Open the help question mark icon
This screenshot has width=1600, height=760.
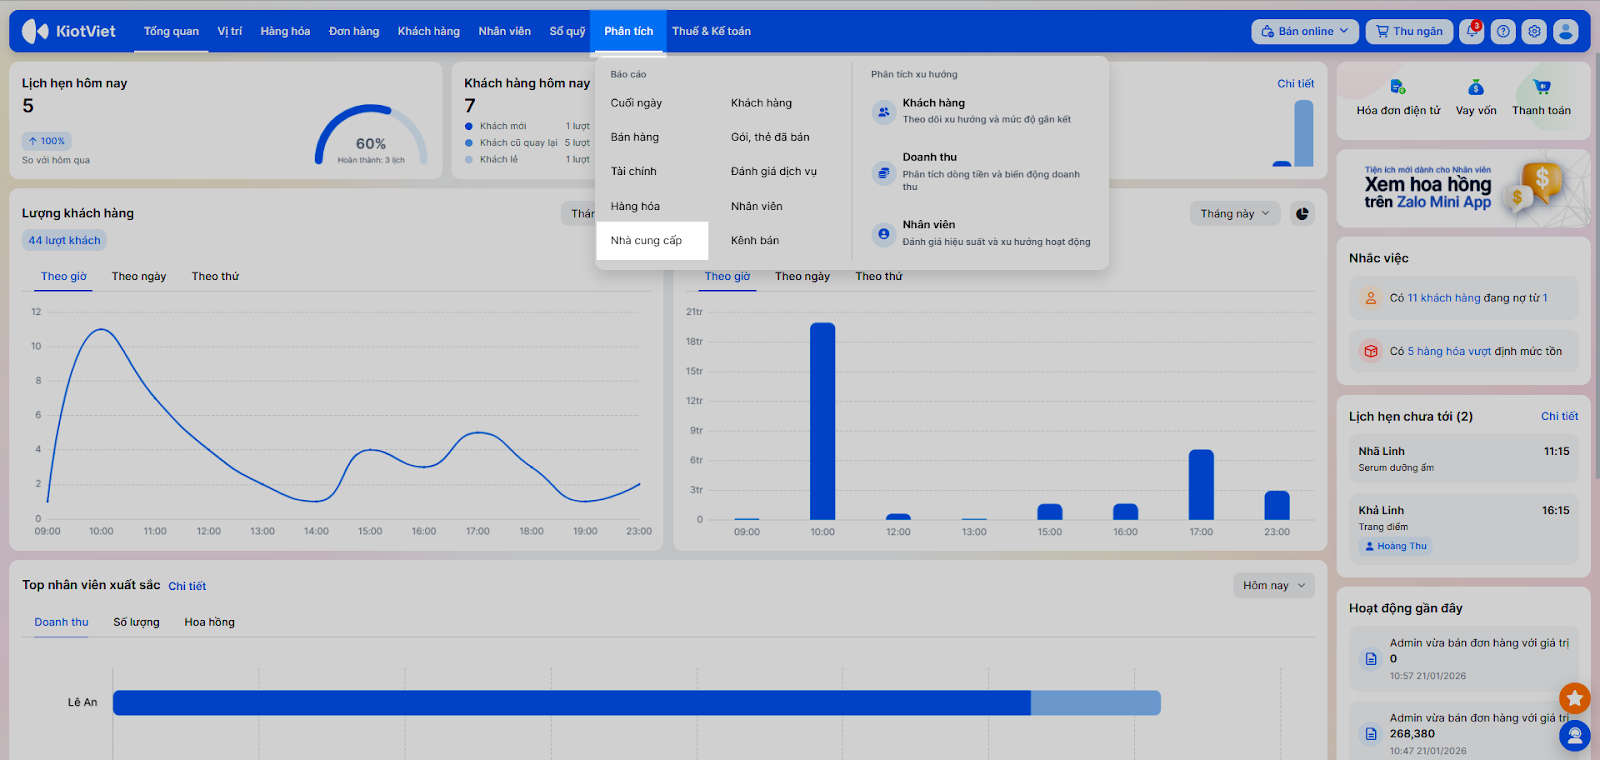coord(1503,31)
